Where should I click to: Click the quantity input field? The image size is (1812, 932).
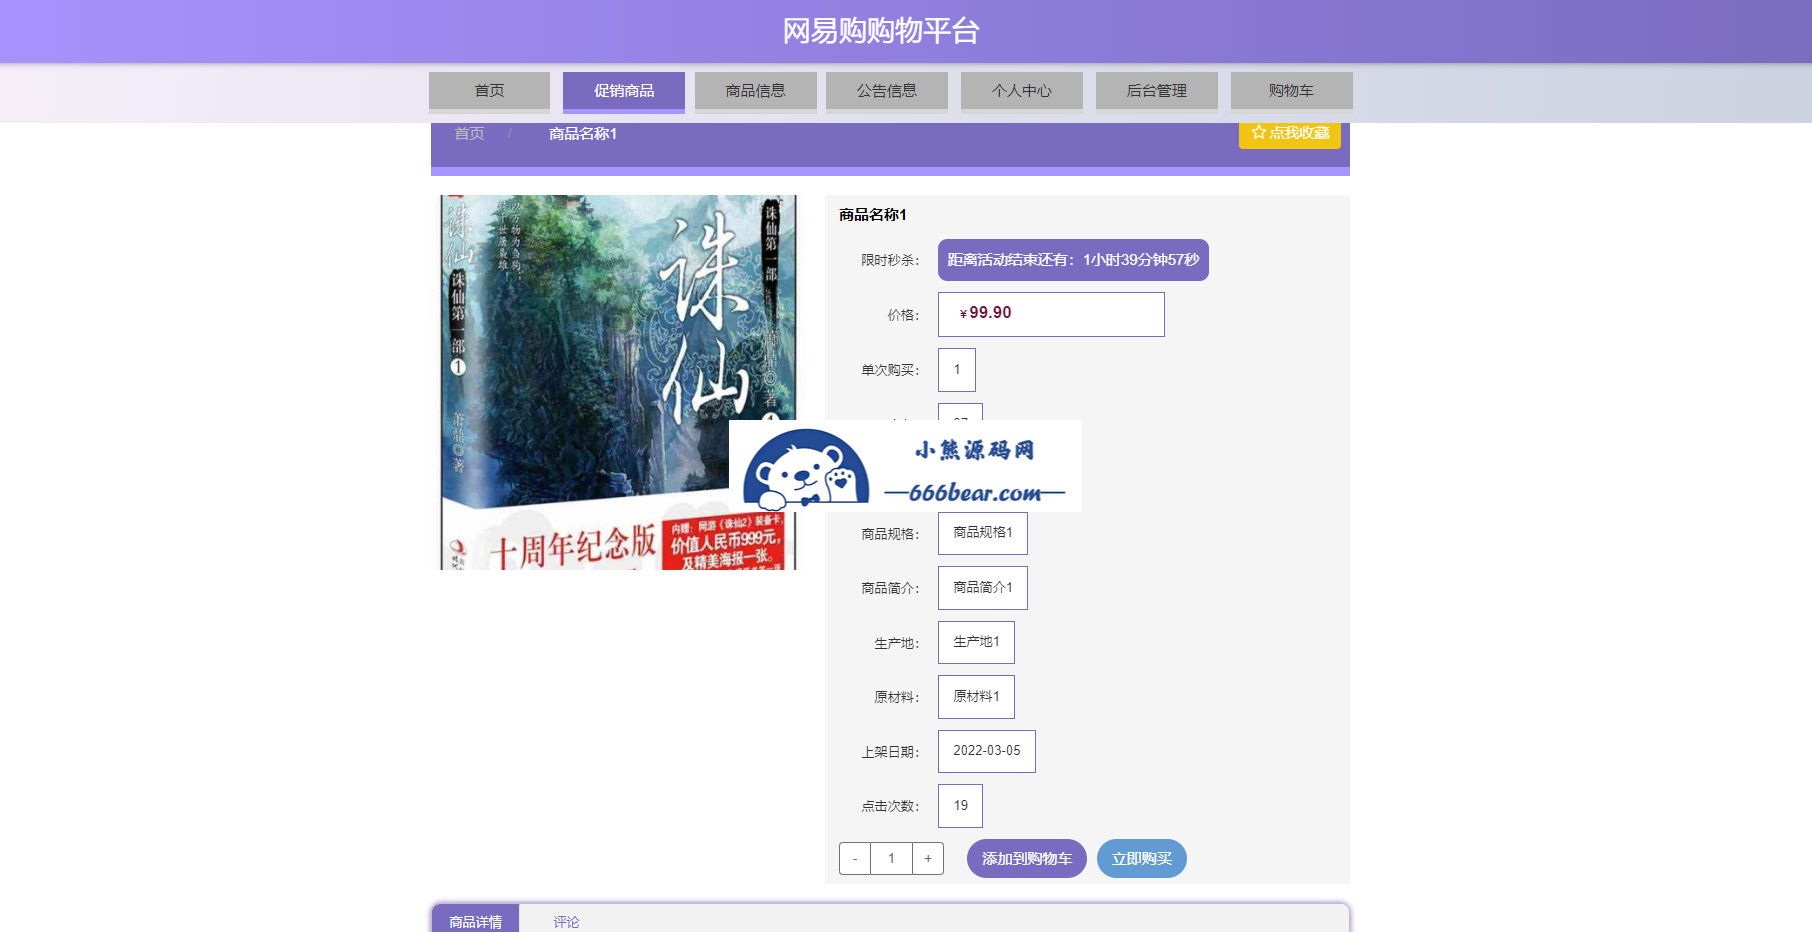point(891,859)
